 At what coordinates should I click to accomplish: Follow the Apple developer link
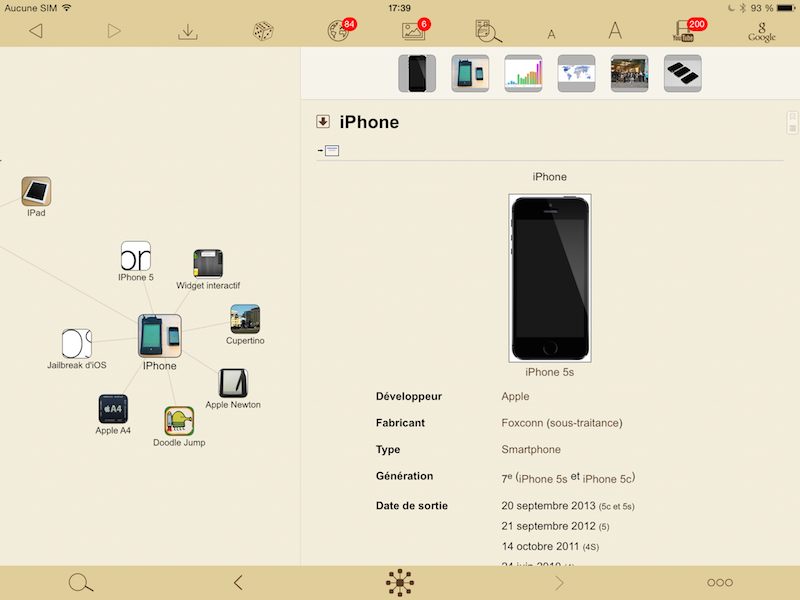(515, 396)
